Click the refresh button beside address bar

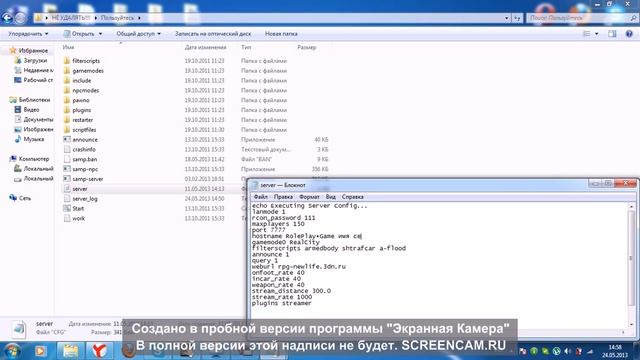click(518, 18)
